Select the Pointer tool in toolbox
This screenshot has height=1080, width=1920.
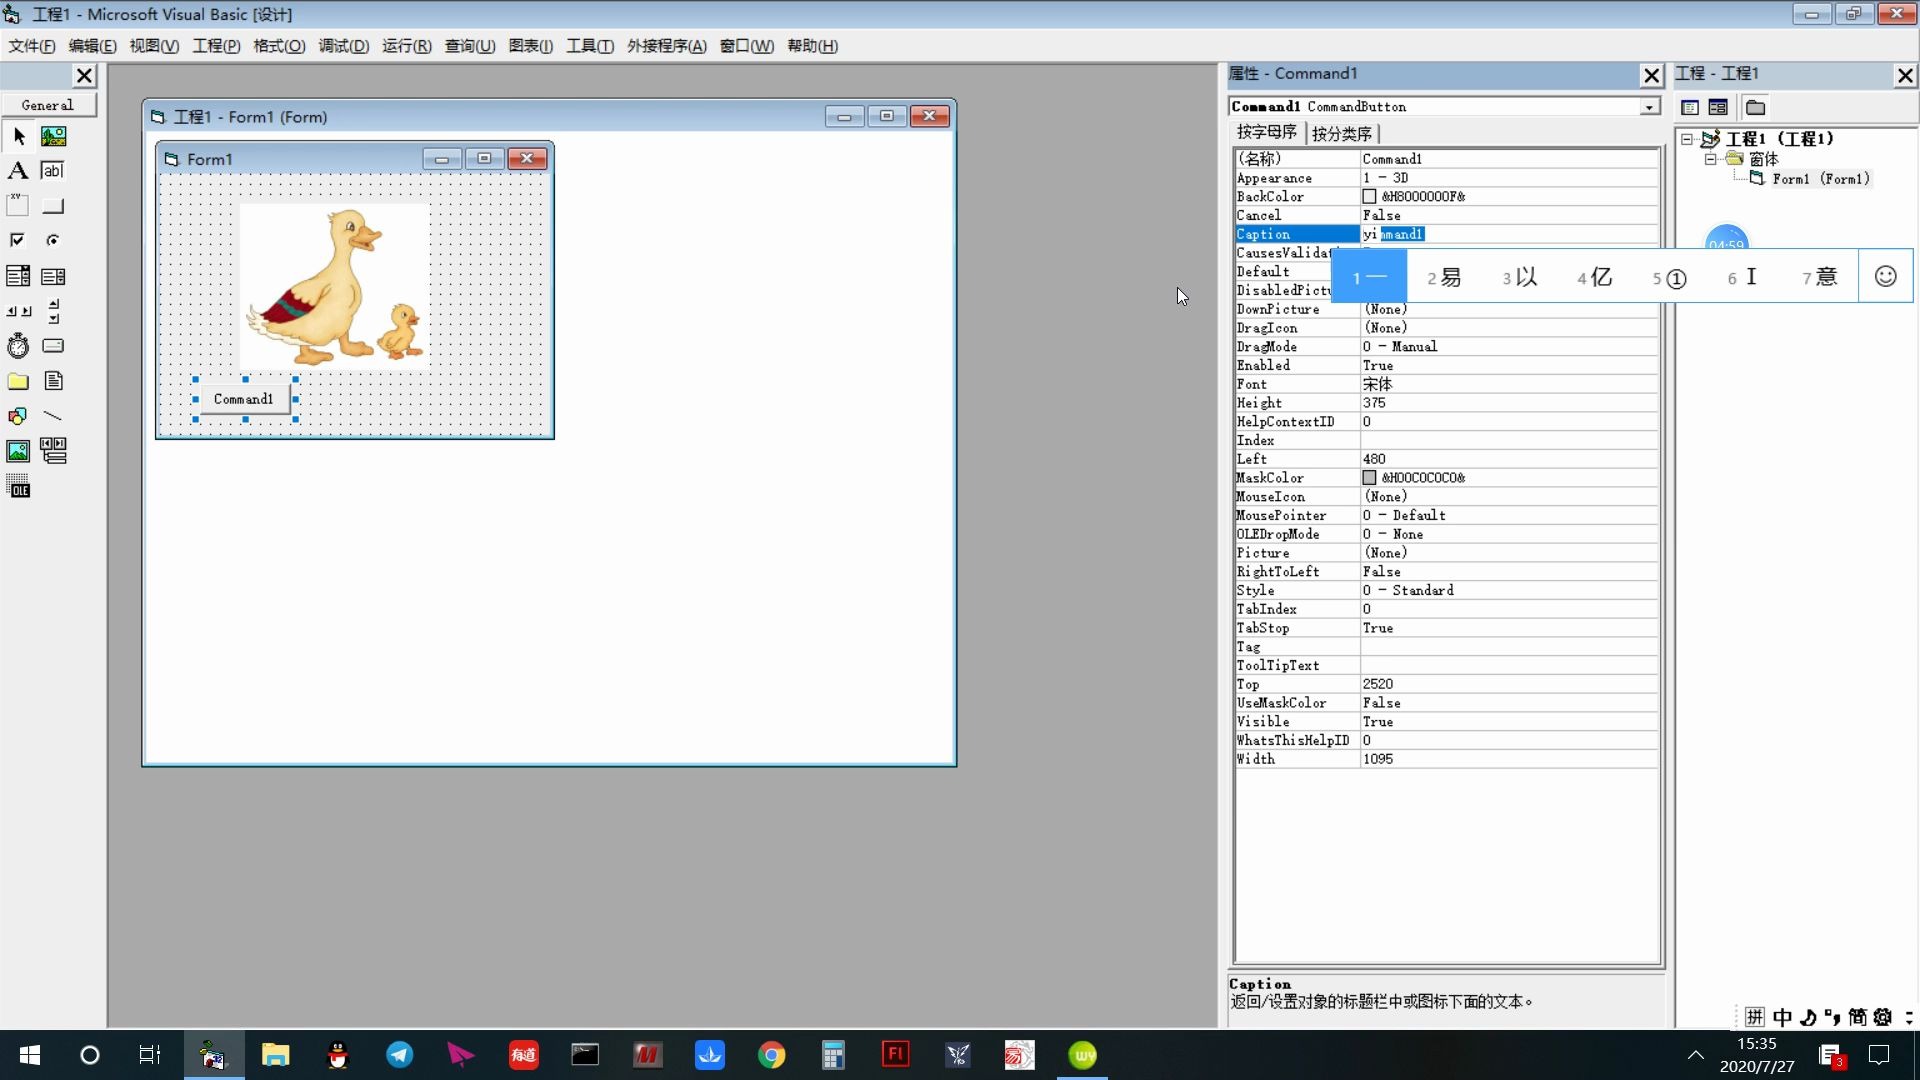click(x=18, y=136)
